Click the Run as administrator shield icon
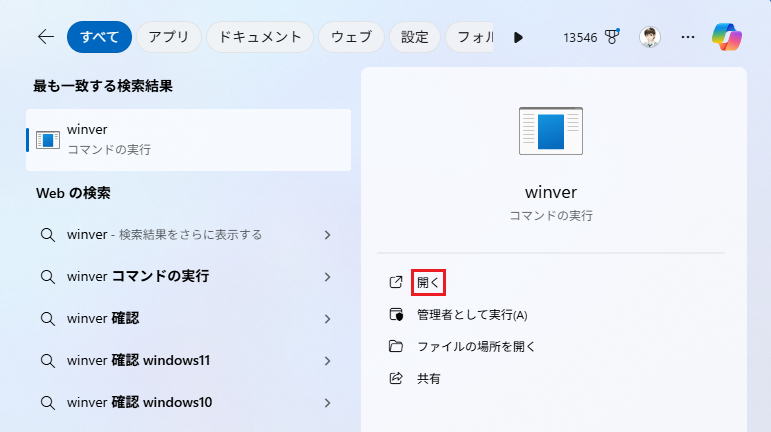 pyautogui.click(x=396, y=315)
